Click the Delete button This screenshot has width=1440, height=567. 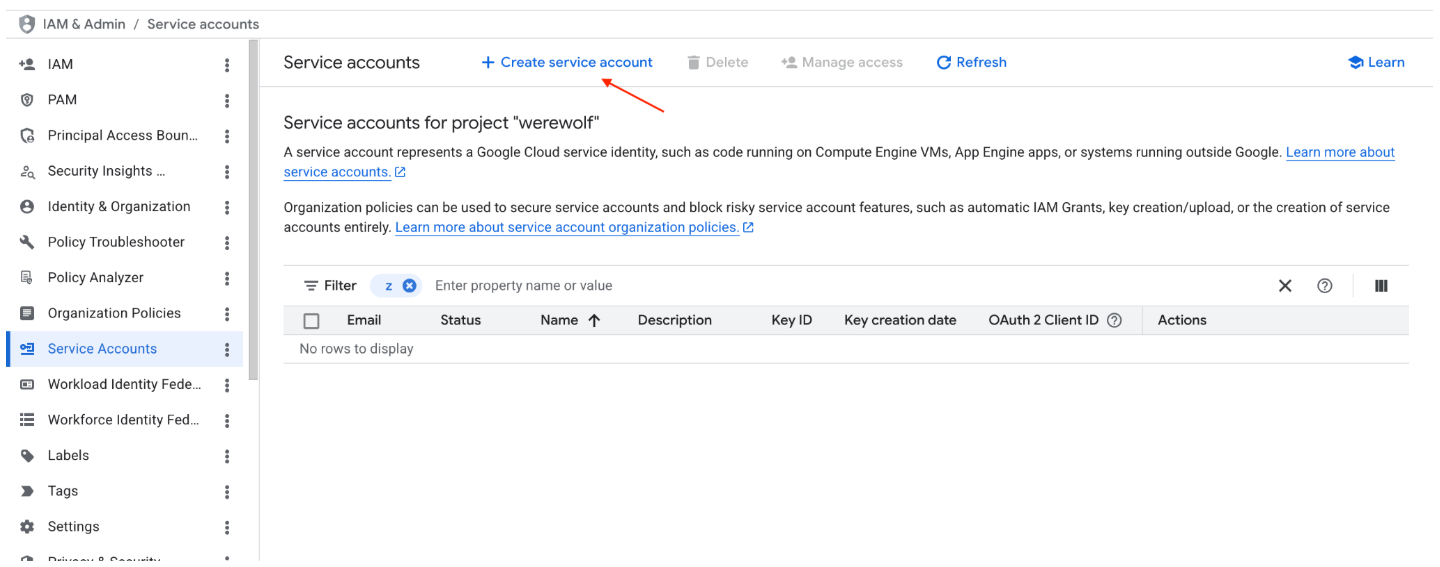point(718,62)
